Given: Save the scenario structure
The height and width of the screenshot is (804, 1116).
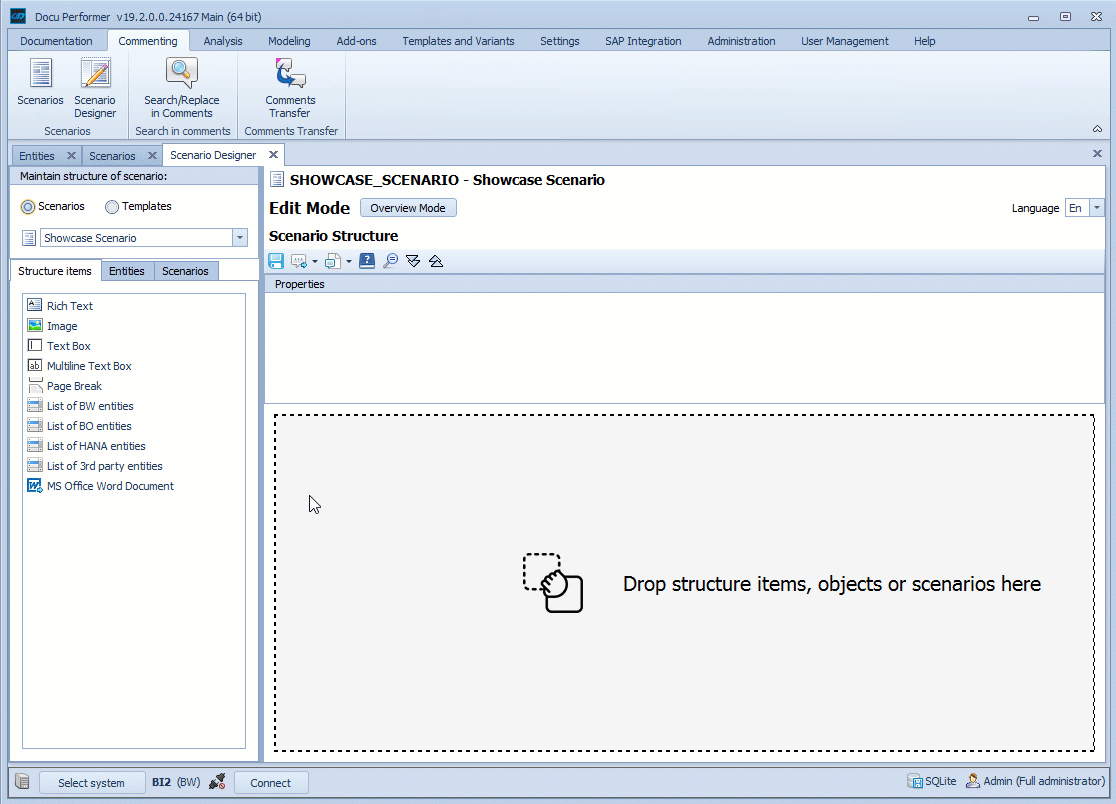Looking at the screenshot, I should tap(275, 261).
